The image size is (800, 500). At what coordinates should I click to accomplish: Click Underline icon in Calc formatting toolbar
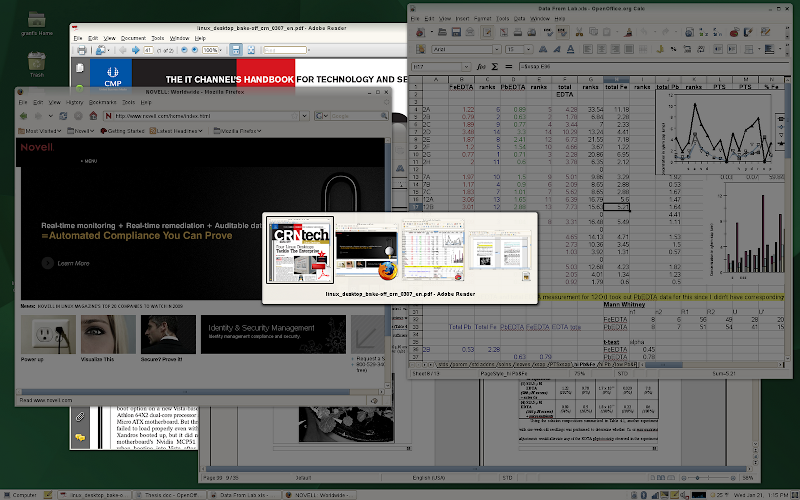click(x=570, y=49)
